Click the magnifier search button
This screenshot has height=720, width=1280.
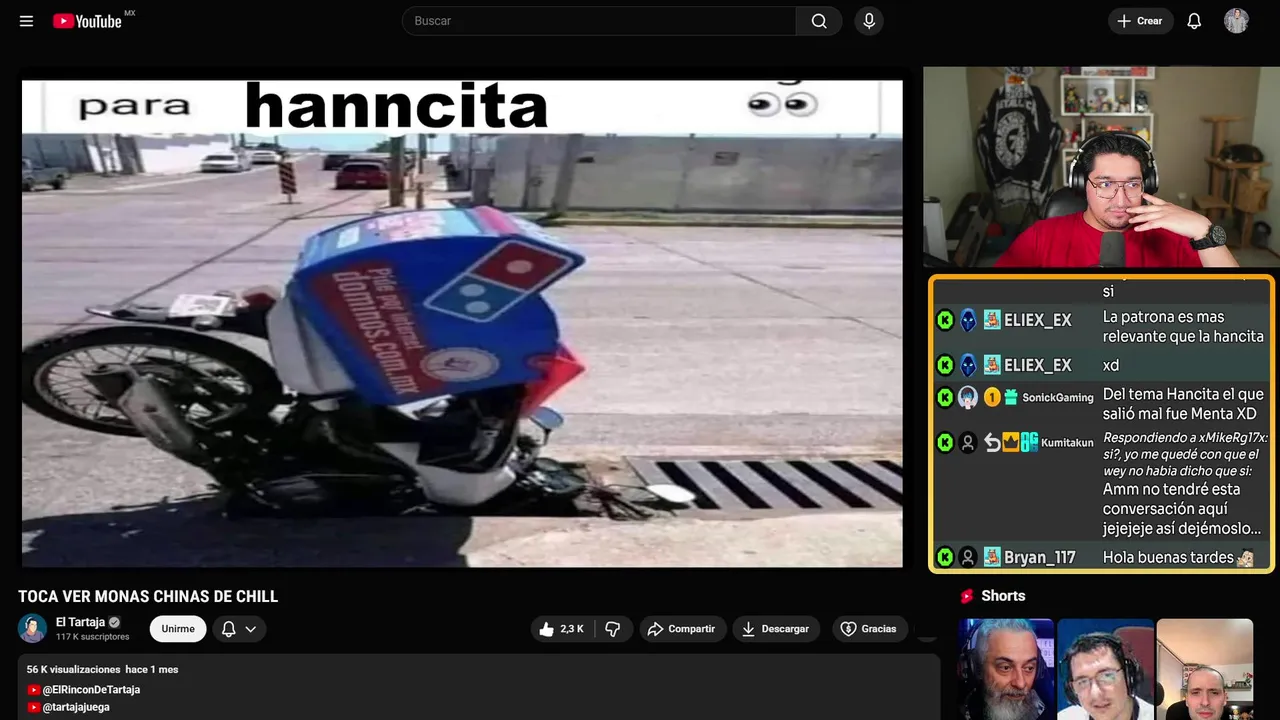pos(819,21)
